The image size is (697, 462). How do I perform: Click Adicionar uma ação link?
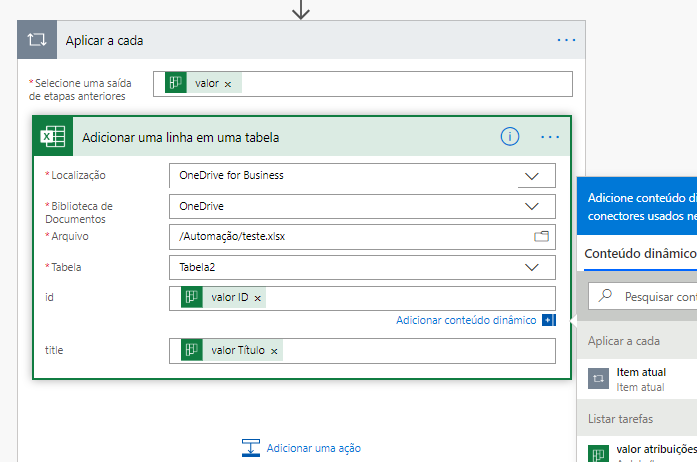313,448
